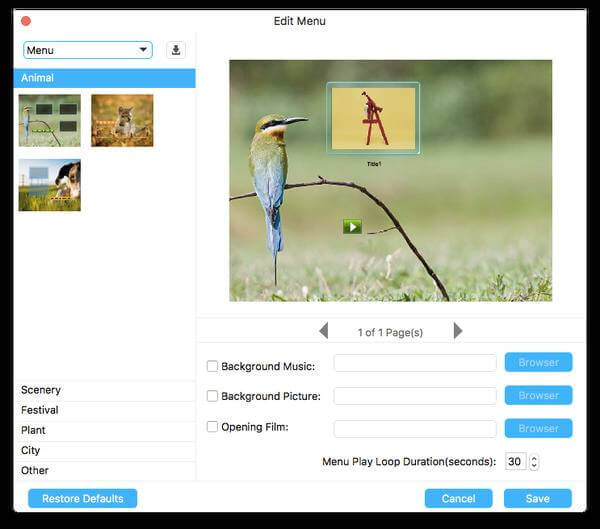The image size is (600, 529).
Task: Enable Background Picture checkbox
Action: coord(212,396)
